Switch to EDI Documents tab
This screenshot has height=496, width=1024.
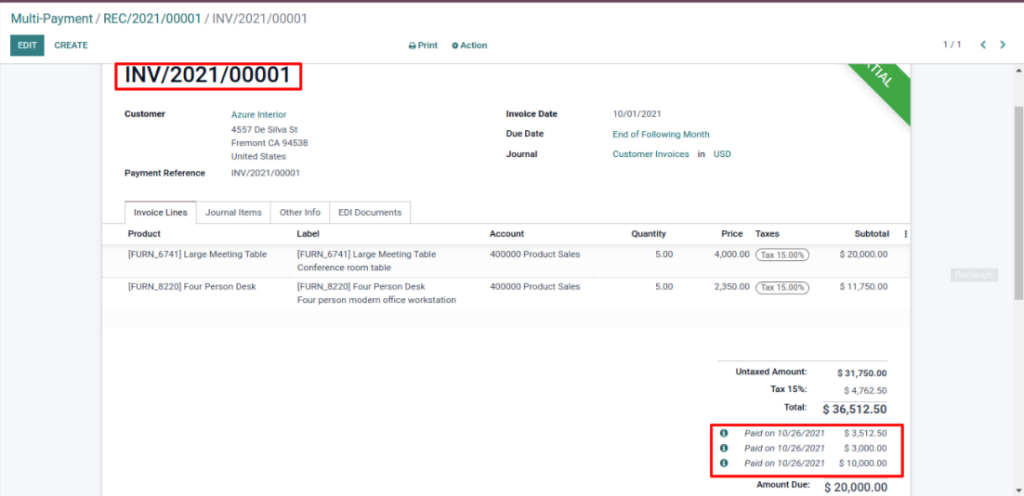(x=370, y=212)
